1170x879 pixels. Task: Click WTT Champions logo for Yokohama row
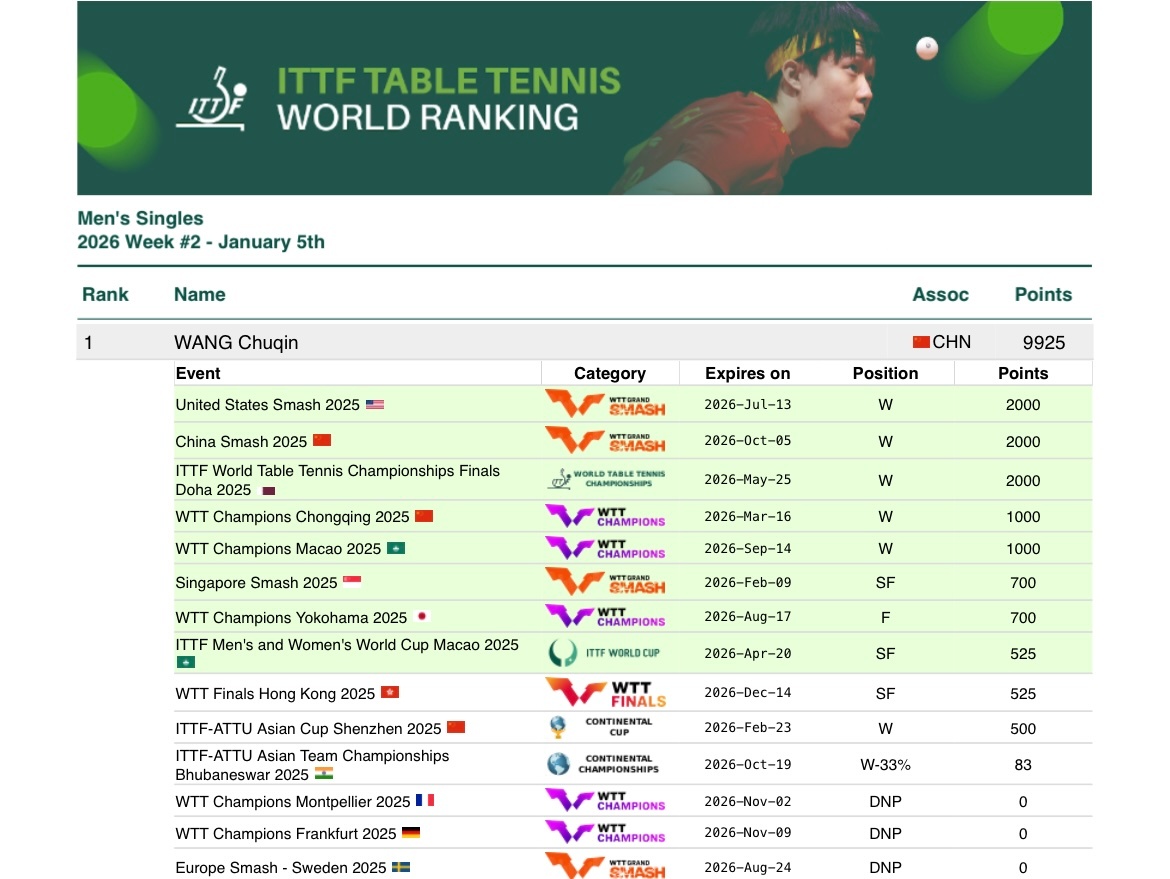605,616
